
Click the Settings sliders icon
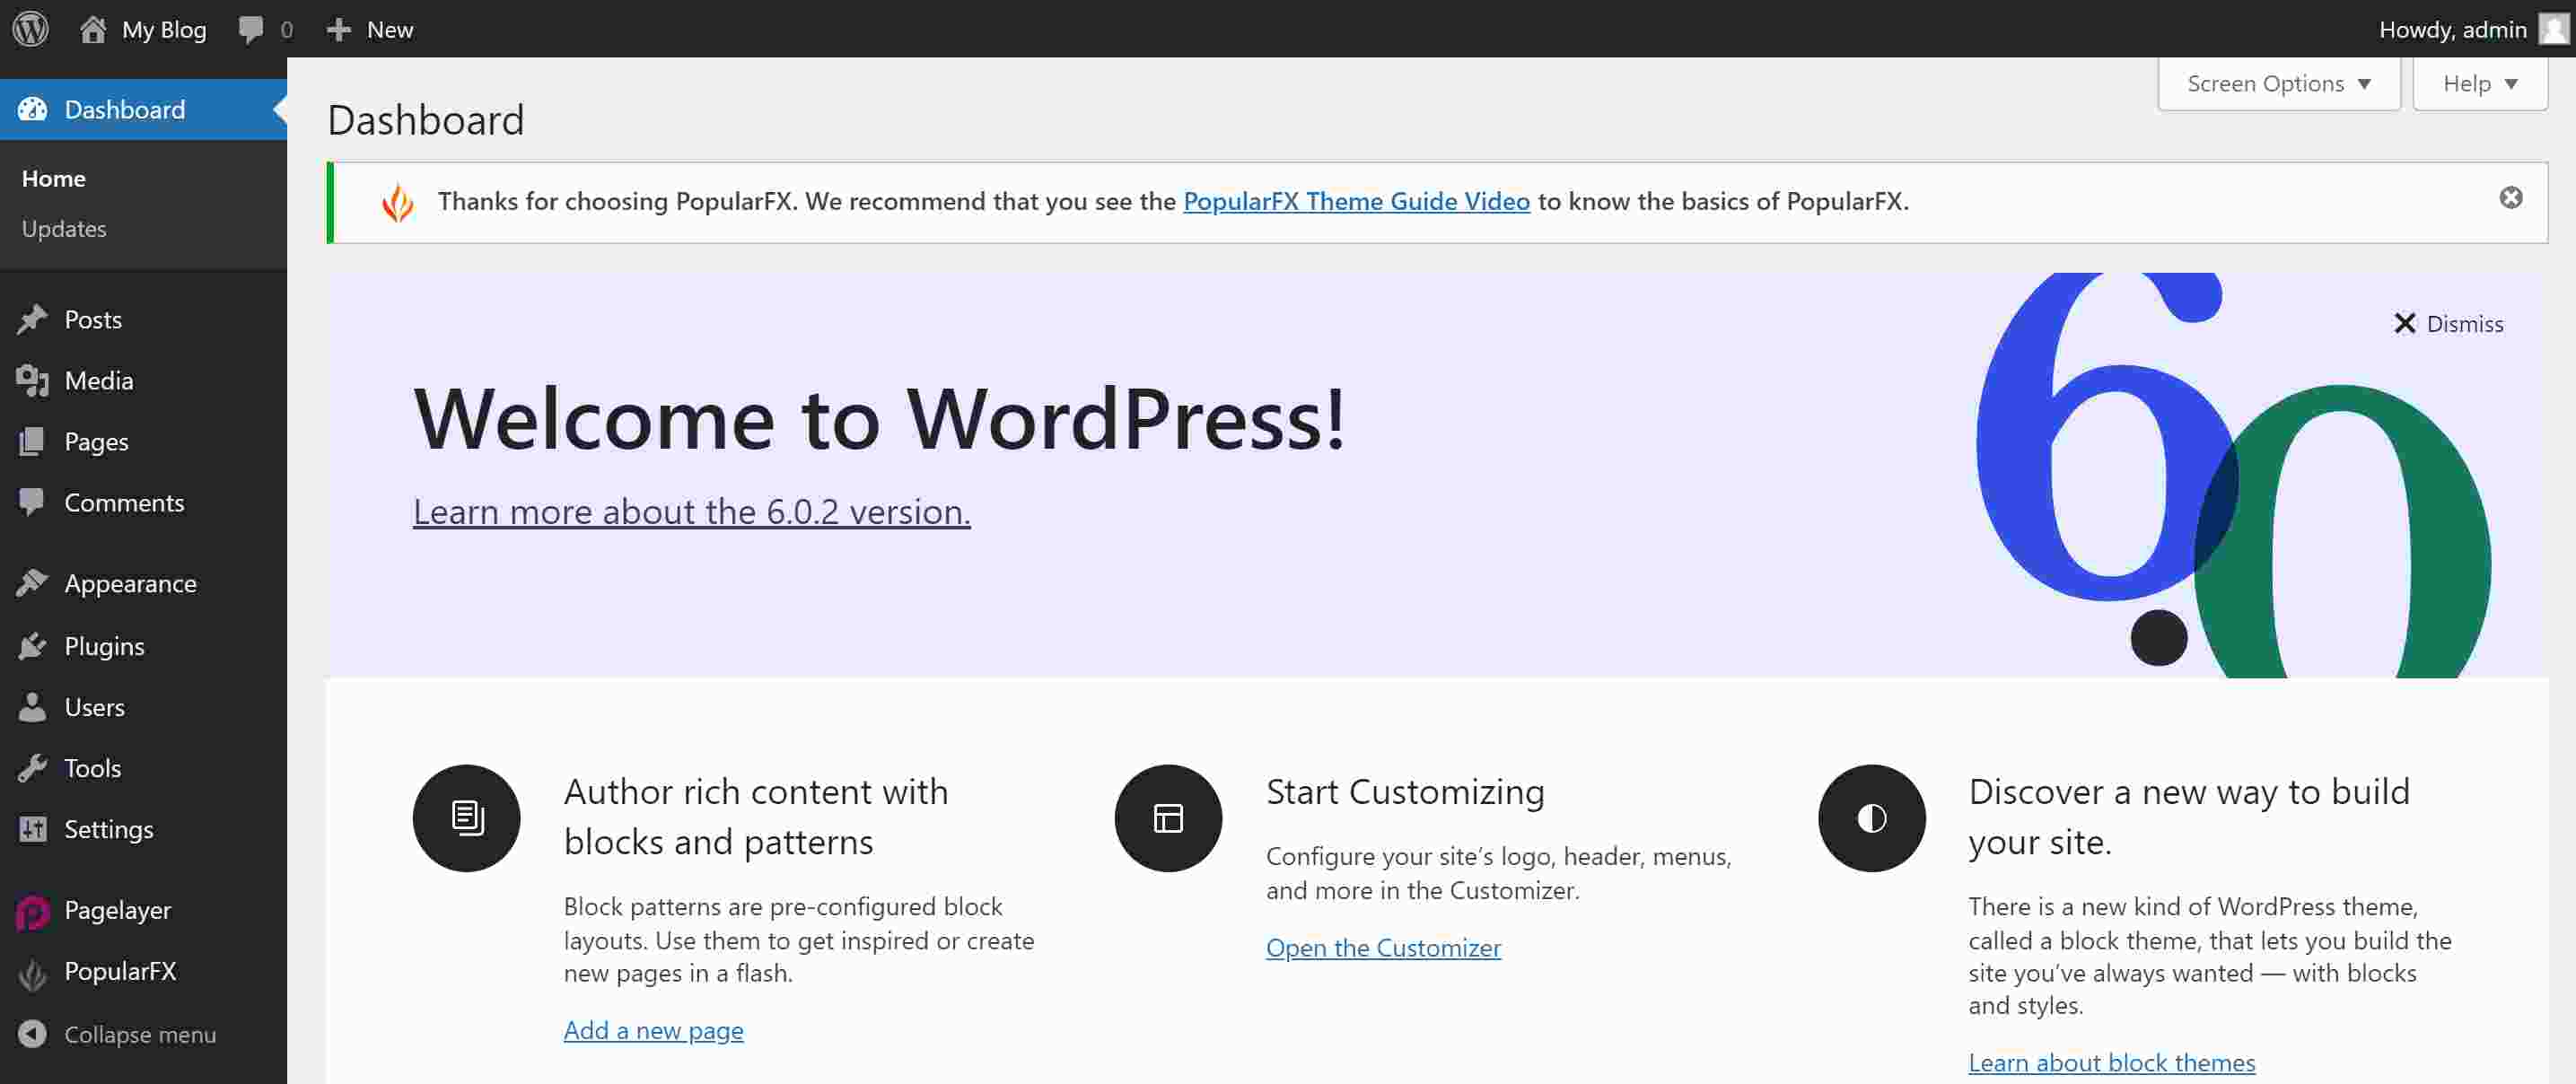coord(32,829)
